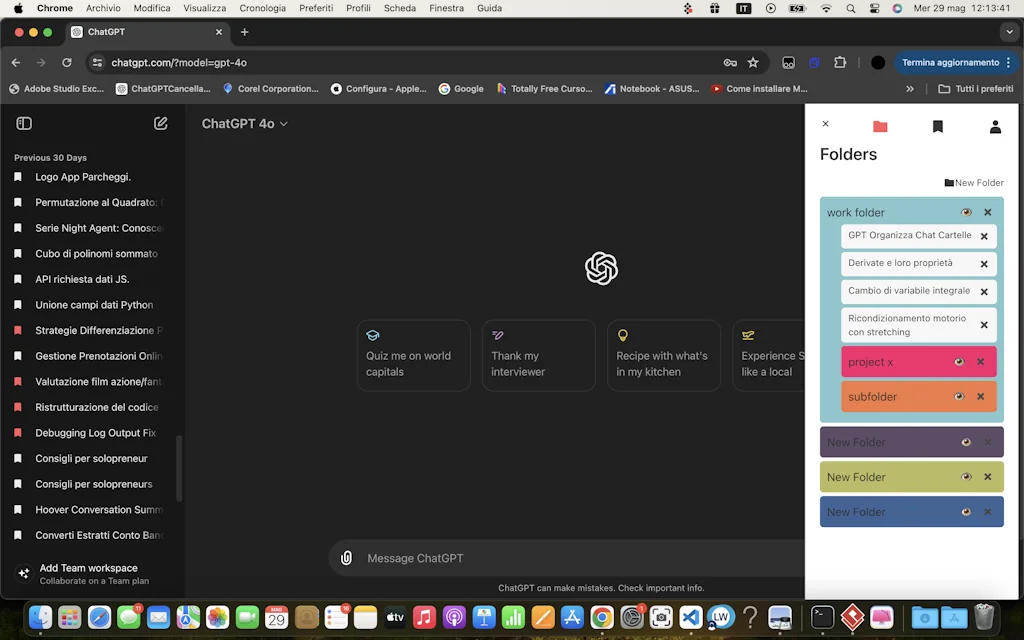The height and width of the screenshot is (640, 1024).
Task: Open the profile tab in the Folders panel
Action: [994, 126]
